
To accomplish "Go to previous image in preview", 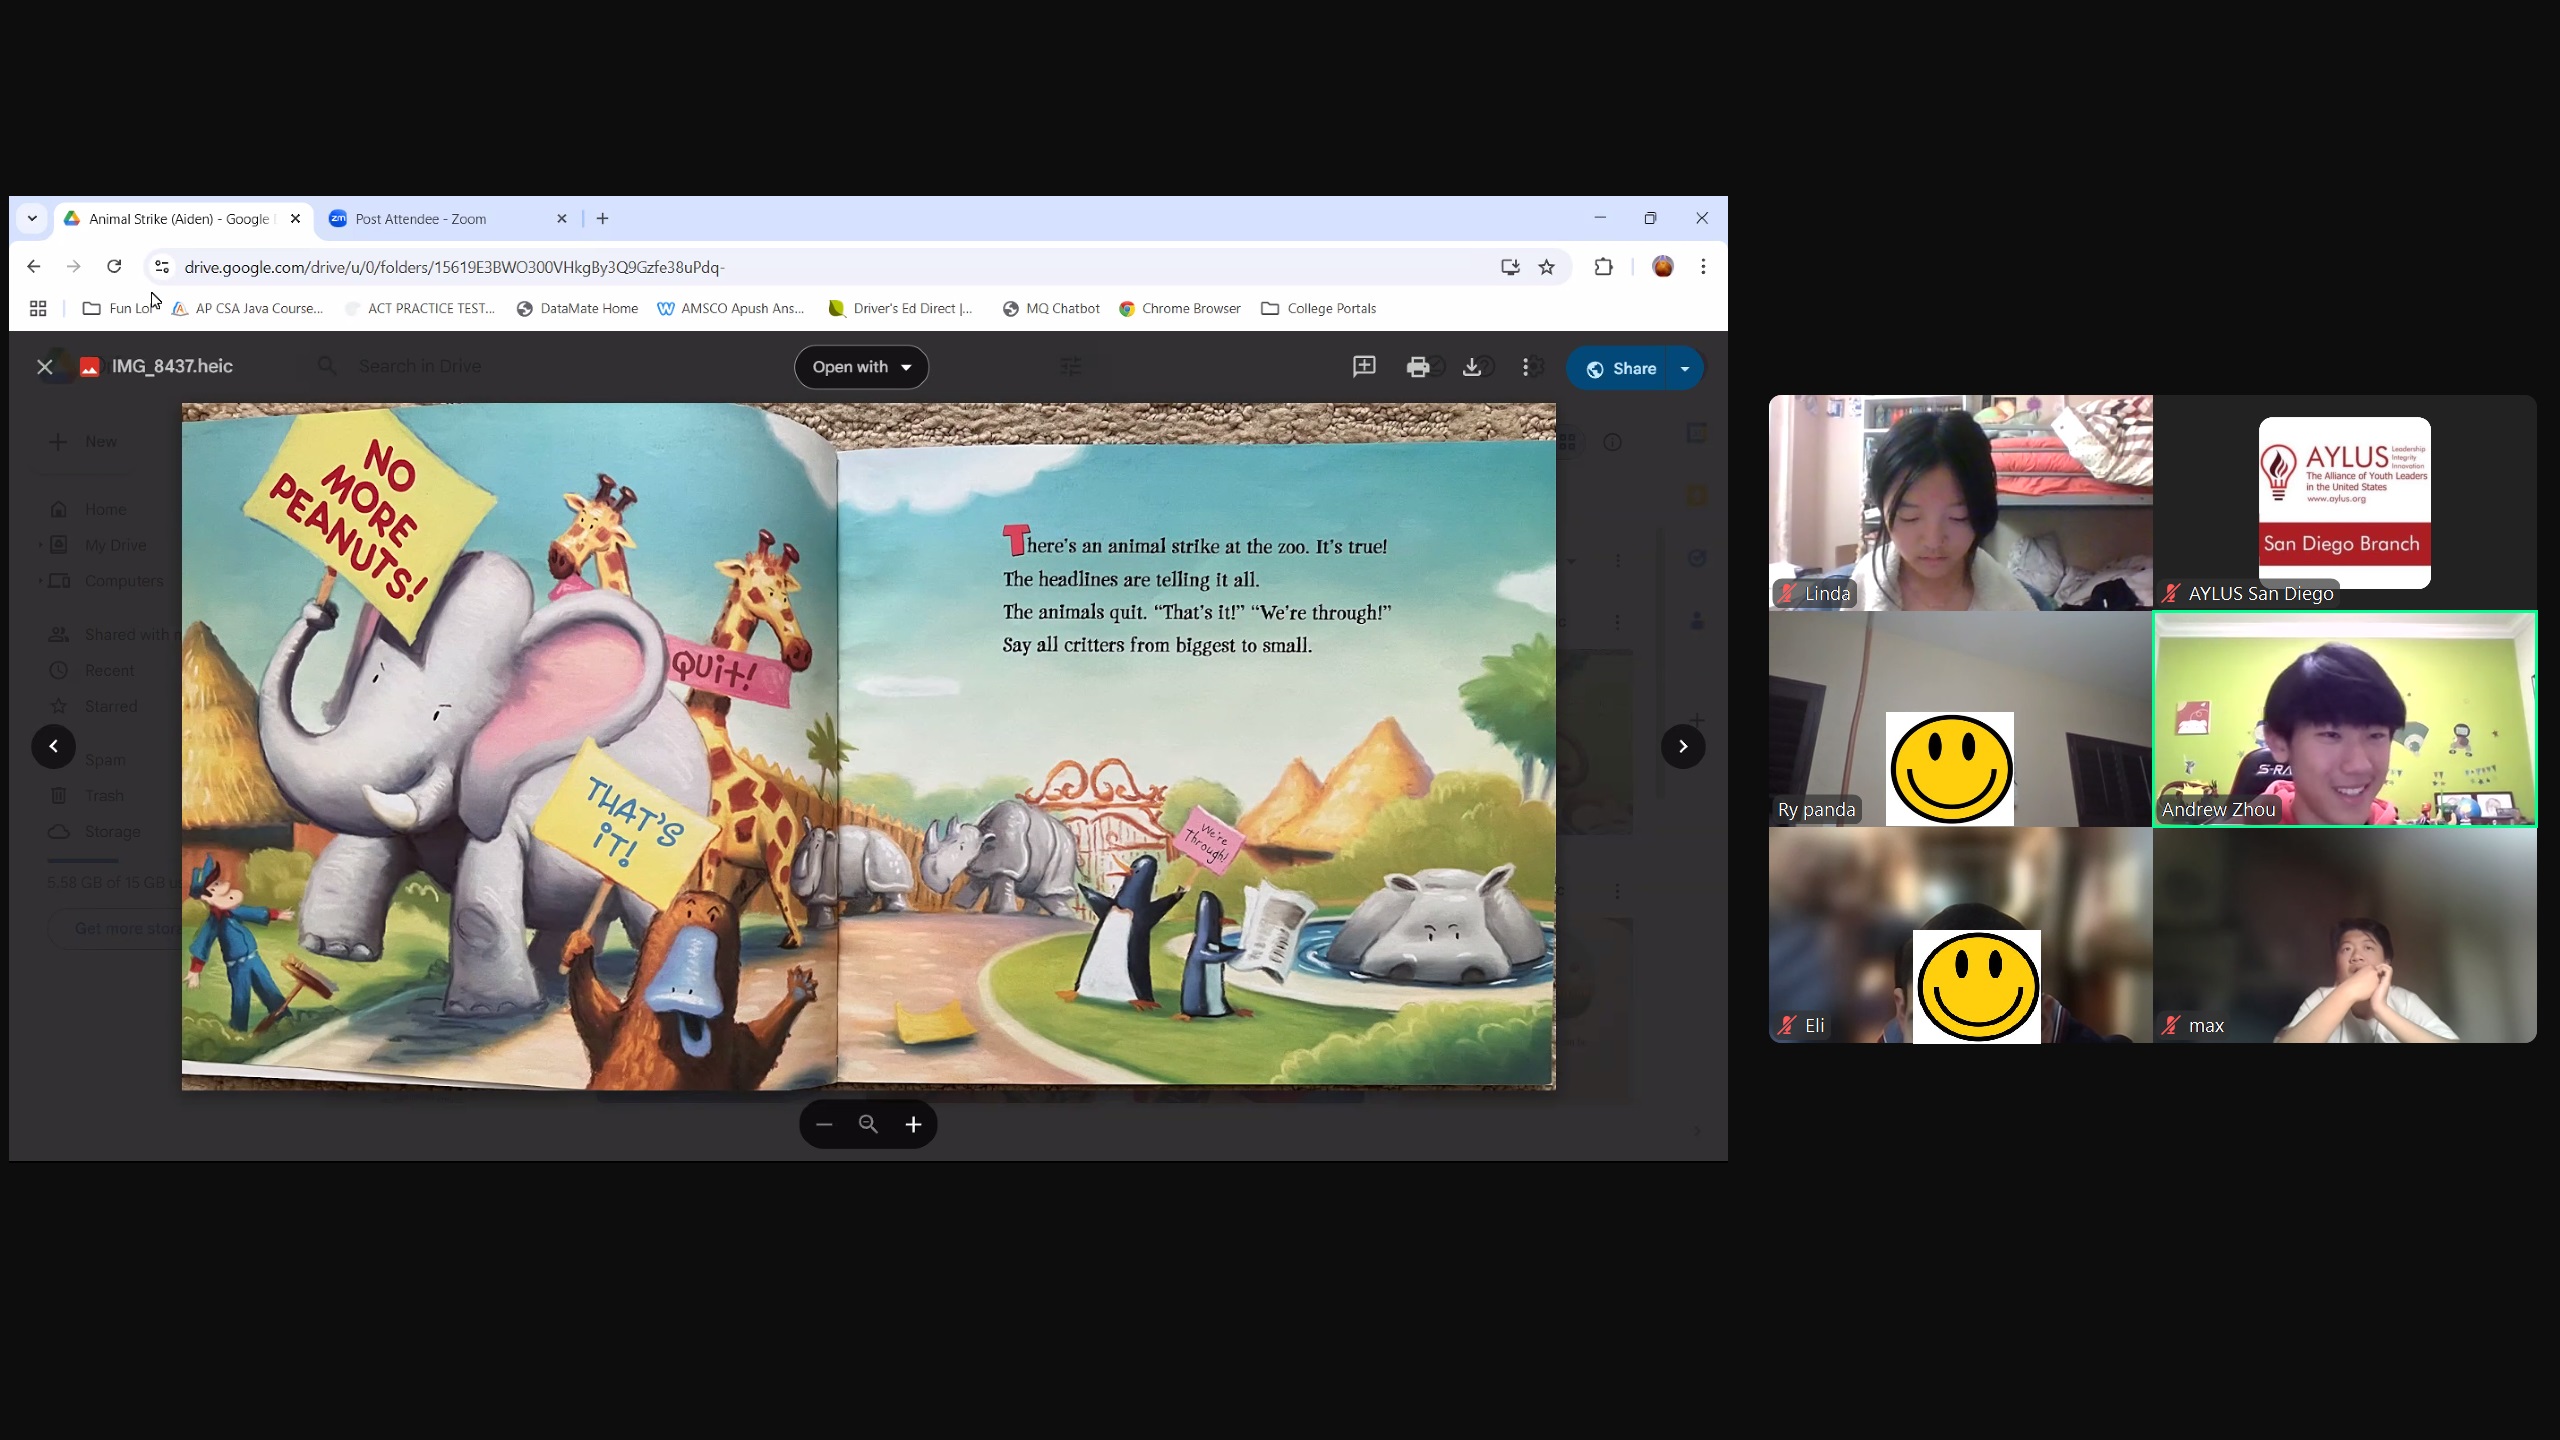I will (x=54, y=746).
